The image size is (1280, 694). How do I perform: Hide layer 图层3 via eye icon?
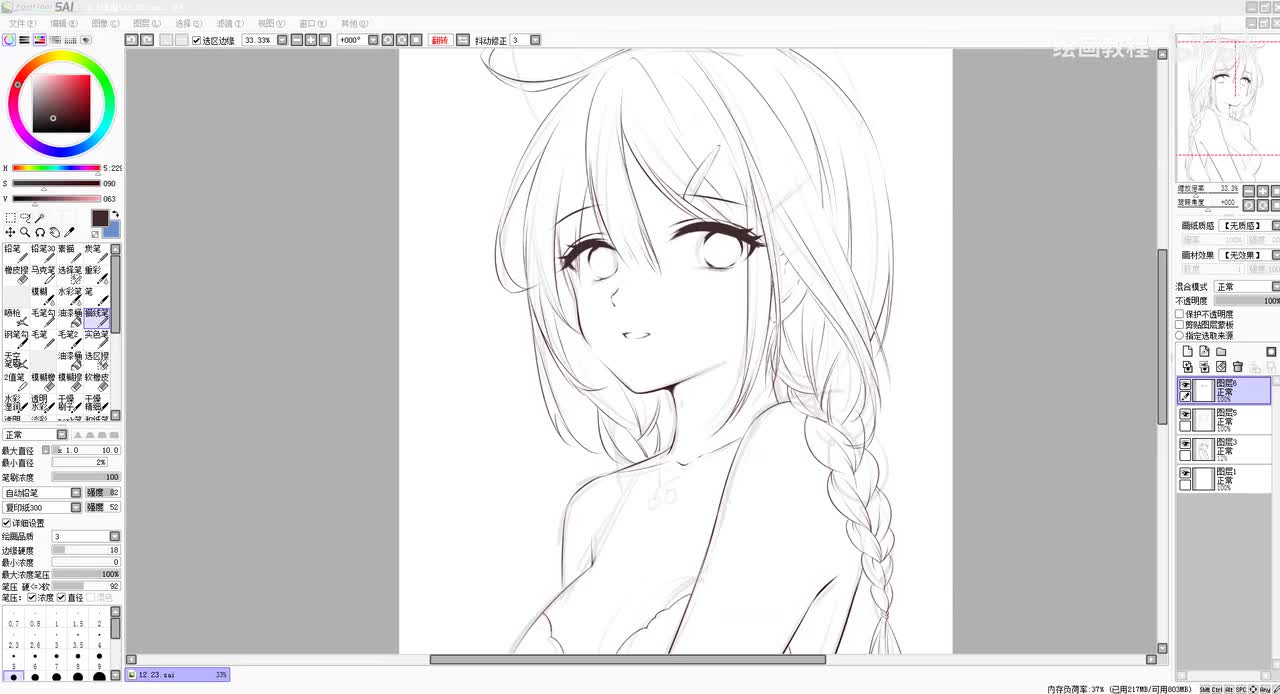point(1185,444)
